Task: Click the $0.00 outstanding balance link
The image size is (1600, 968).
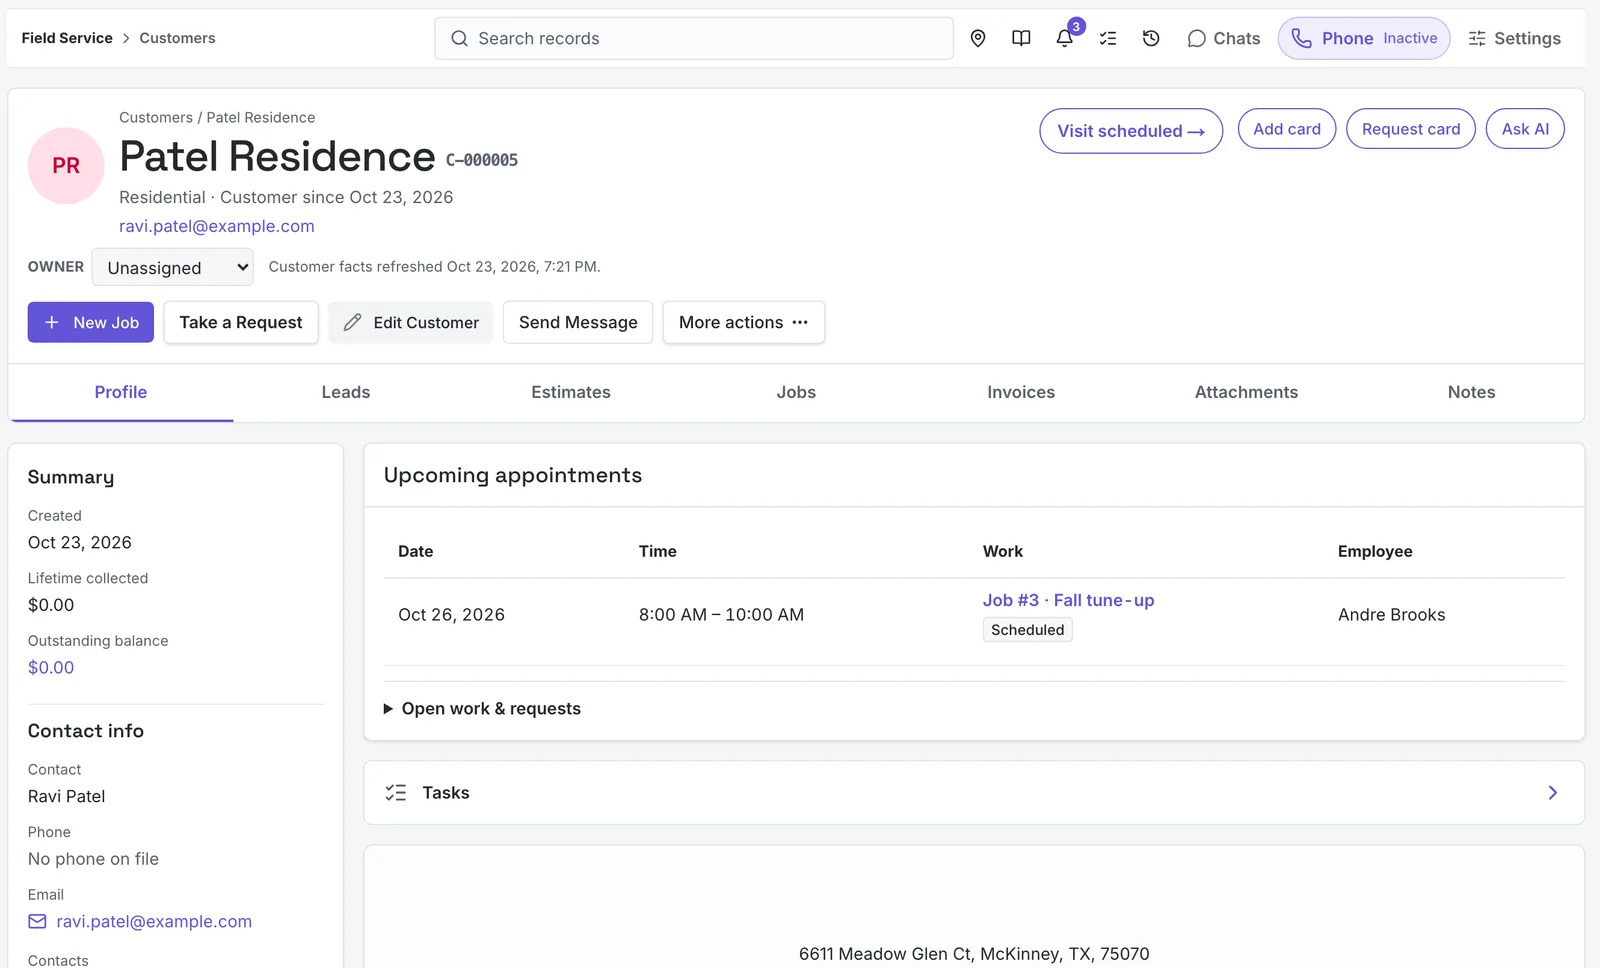Action: click(51, 667)
